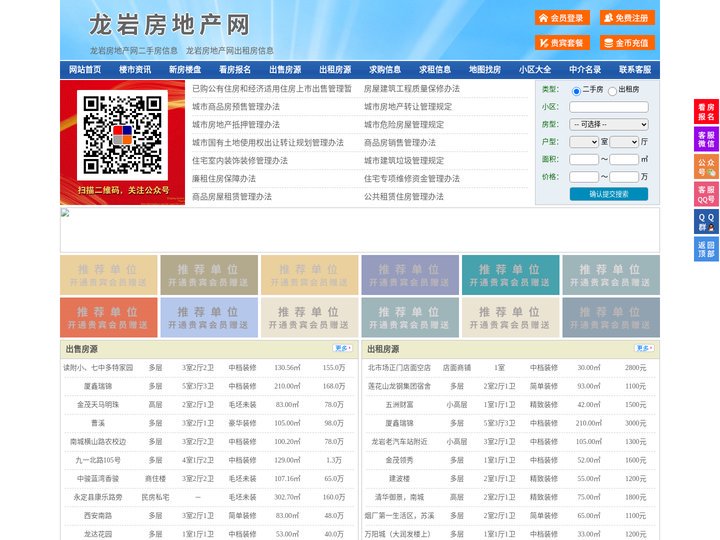Click the orange-red 推荐单位 ad tile

[109, 318]
